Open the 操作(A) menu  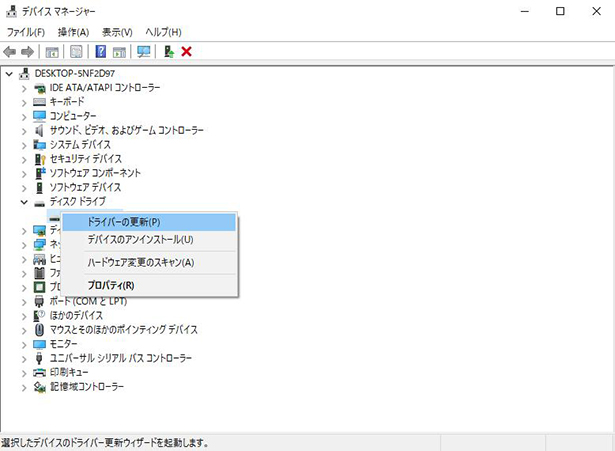[73, 32]
